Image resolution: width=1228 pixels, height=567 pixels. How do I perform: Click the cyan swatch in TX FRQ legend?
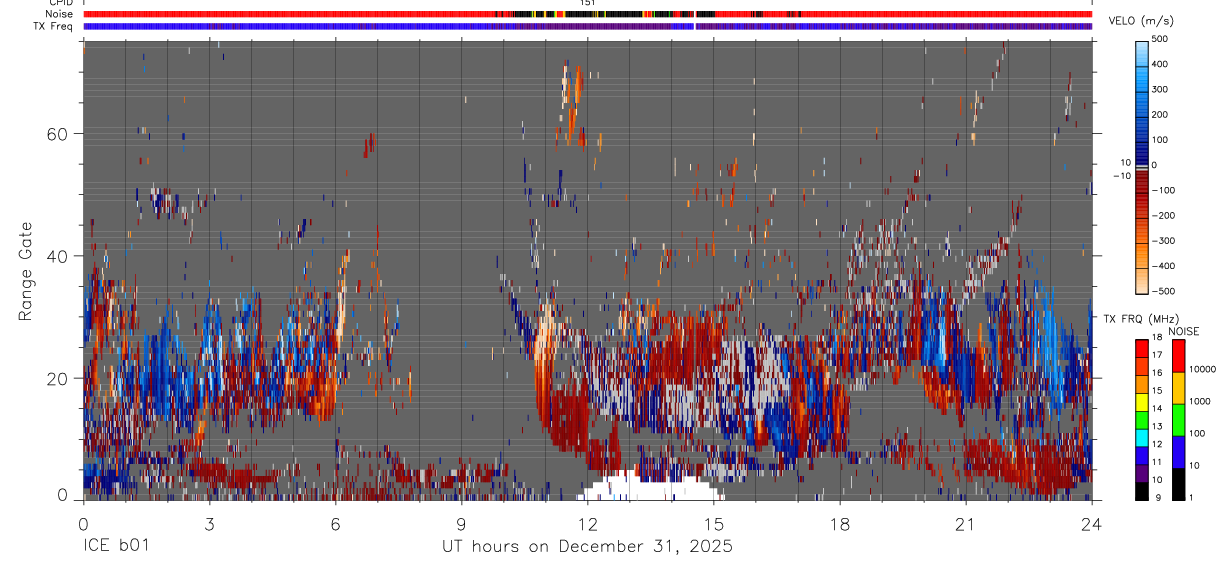click(x=1142, y=437)
